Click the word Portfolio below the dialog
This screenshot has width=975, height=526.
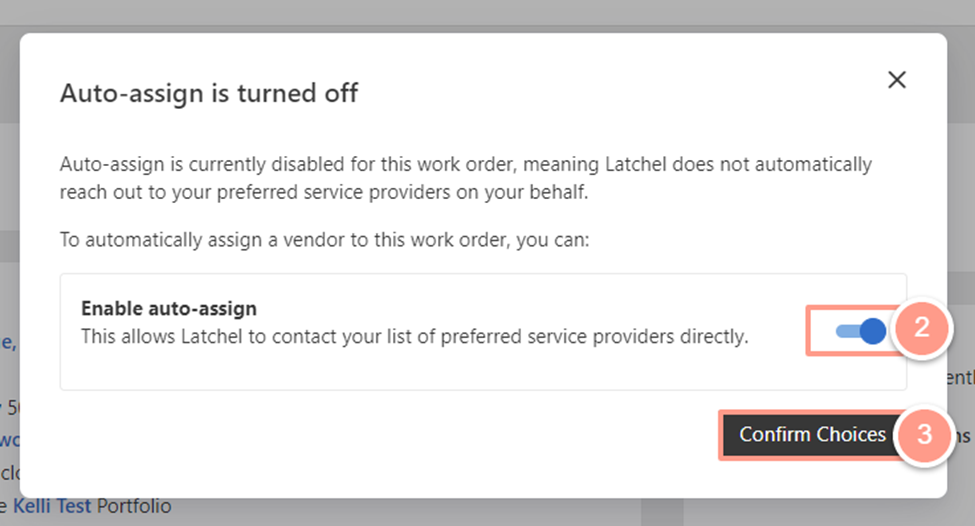click(x=134, y=506)
